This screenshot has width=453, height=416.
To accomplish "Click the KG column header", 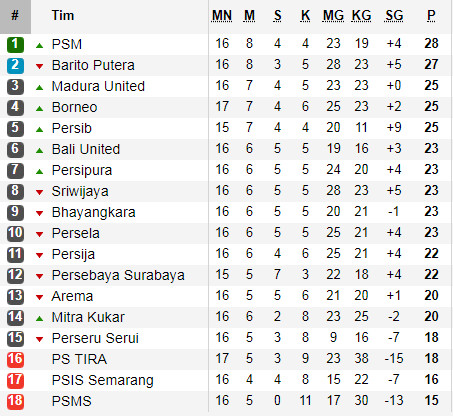I will (361, 16).
